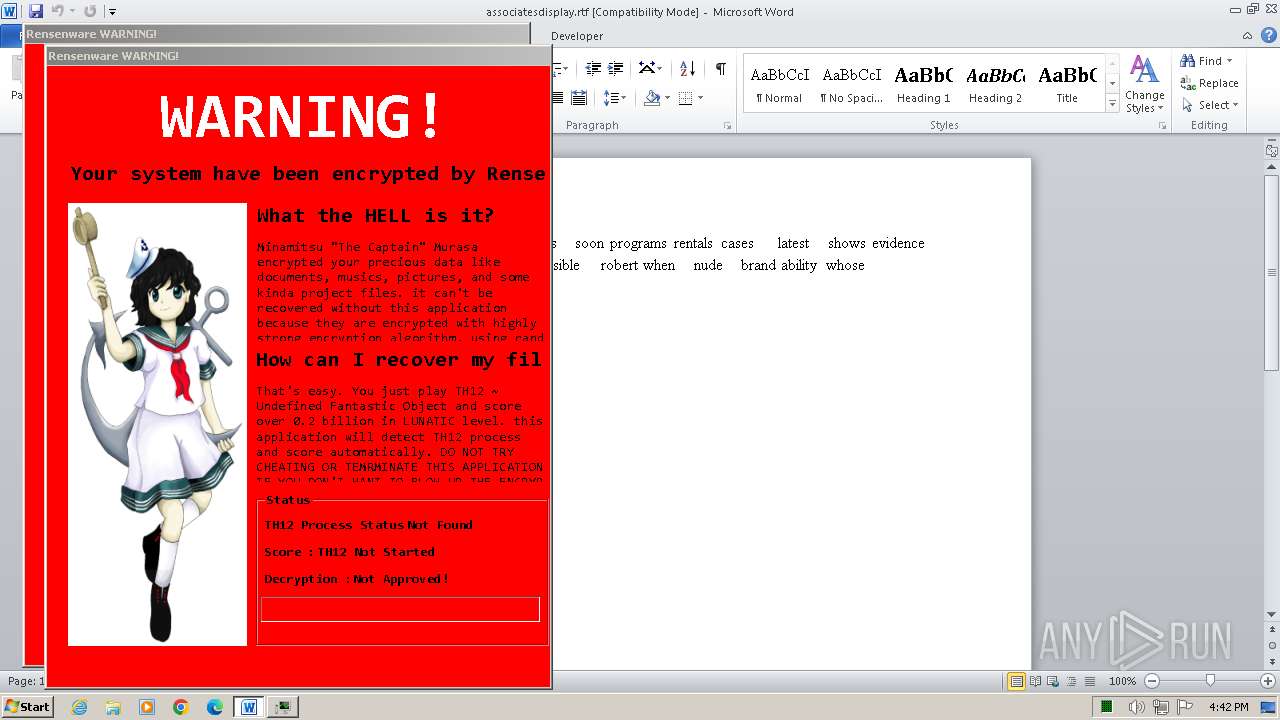
Task: Launch Internet Explorer from taskbar
Action: (79, 707)
